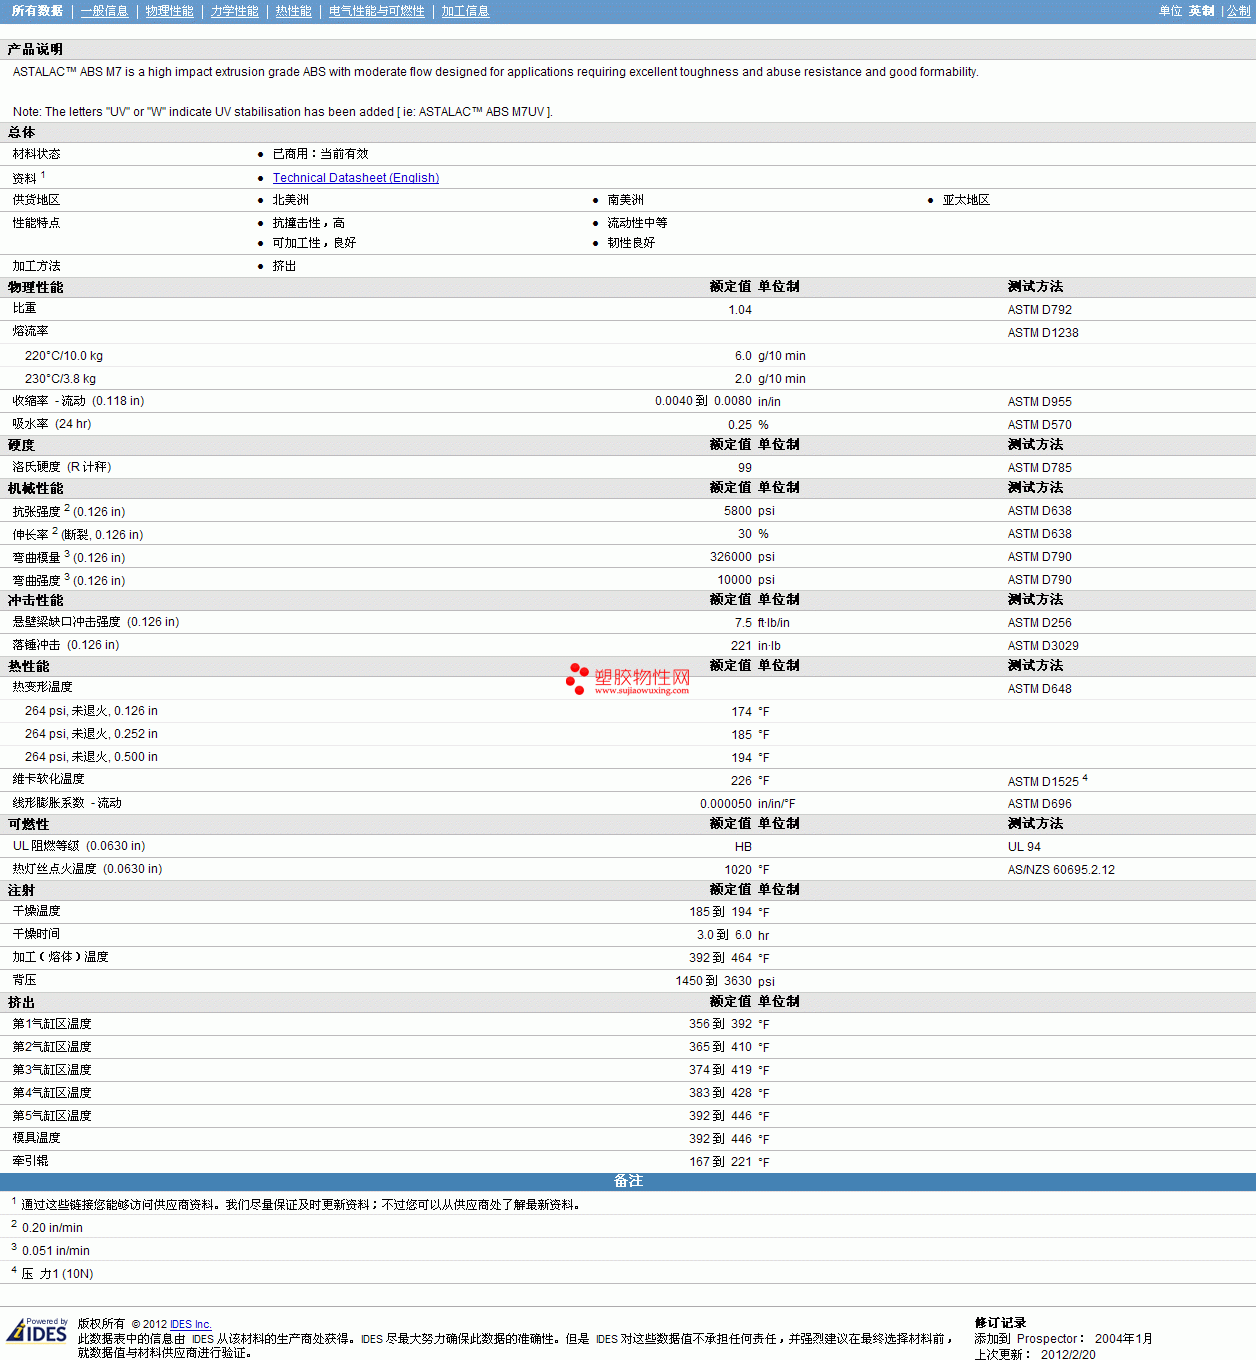Click the ASTM D648 test method
This screenshot has height=1360, width=1256.
coord(1040,689)
